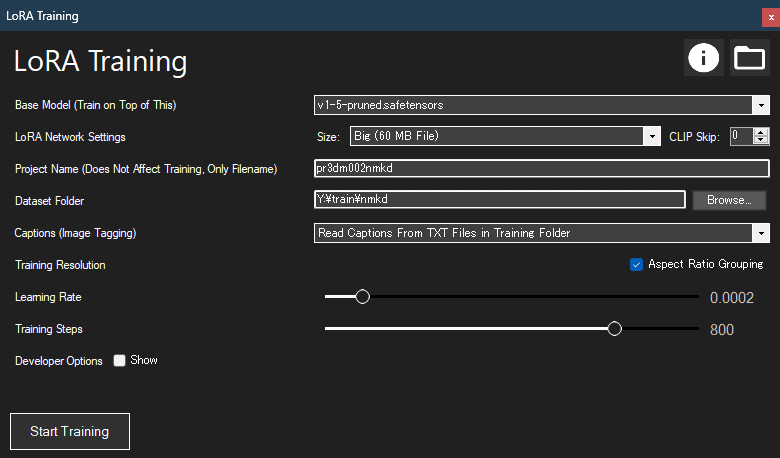780x458 pixels.
Task: Click the Learning Rate slider handle
Action: (x=363, y=297)
